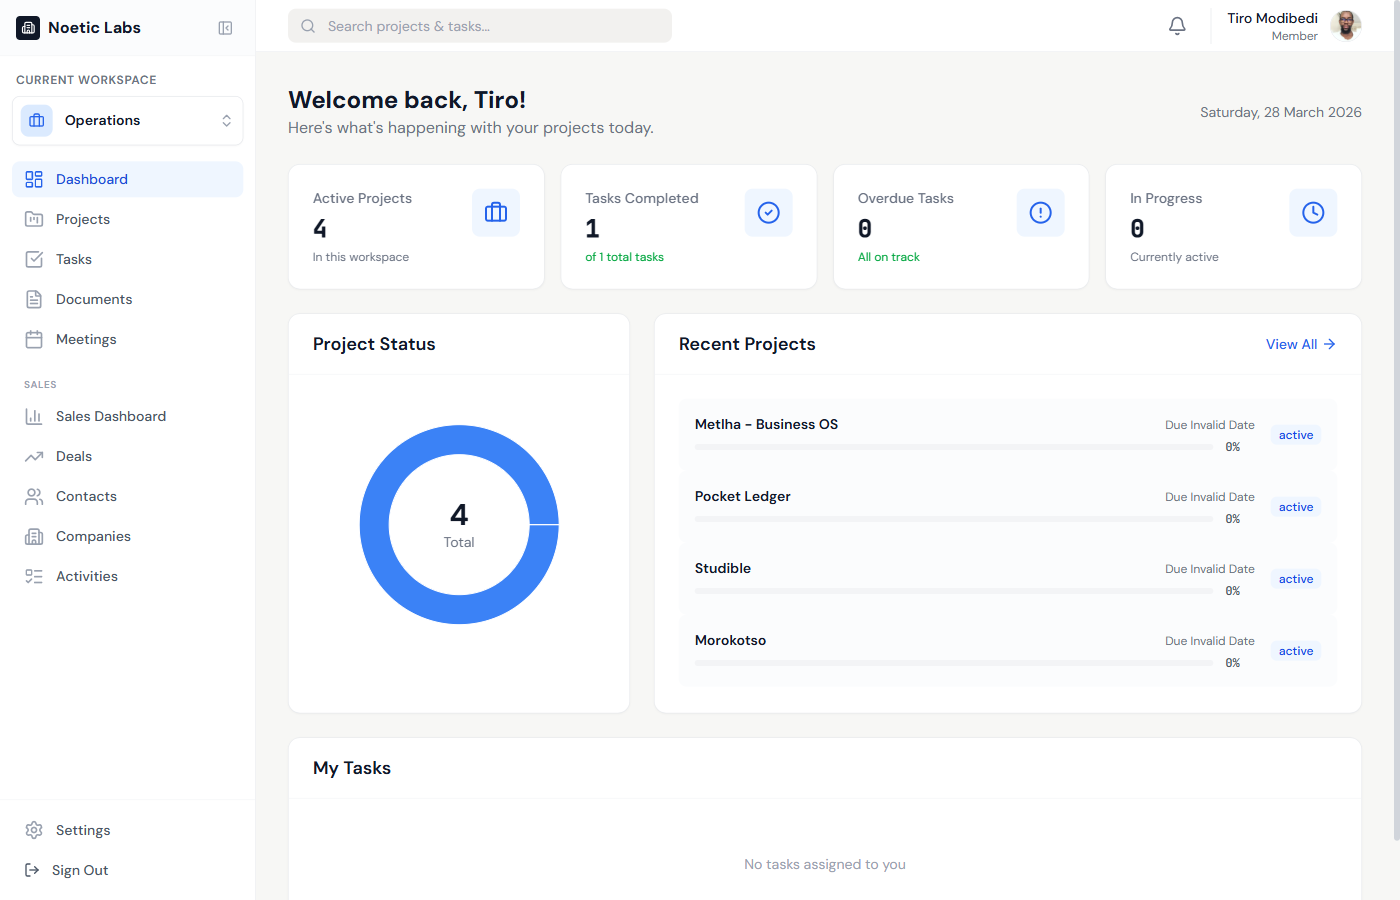This screenshot has height=900, width=1400.
Task: Click the View All link for Recent Projects
Action: 1300,344
